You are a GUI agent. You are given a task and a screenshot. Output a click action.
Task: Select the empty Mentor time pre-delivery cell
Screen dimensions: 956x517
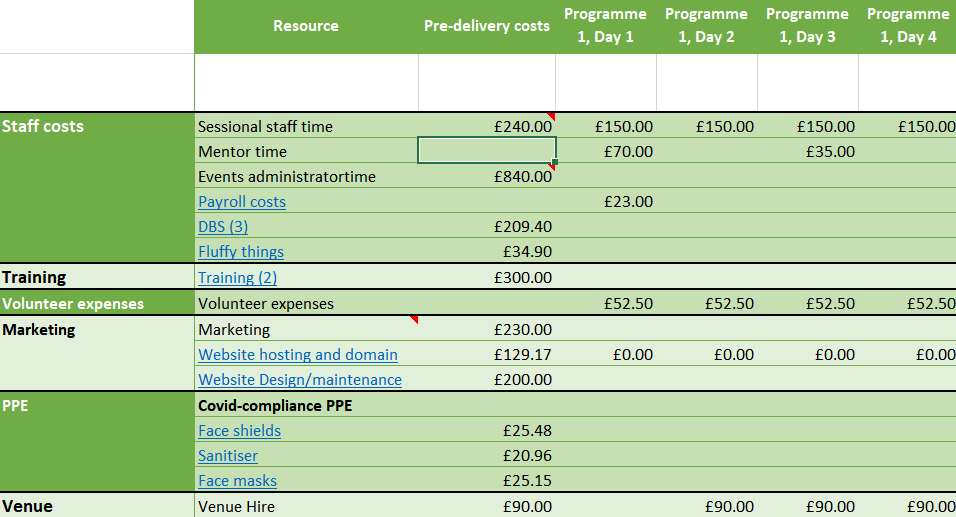click(x=486, y=151)
